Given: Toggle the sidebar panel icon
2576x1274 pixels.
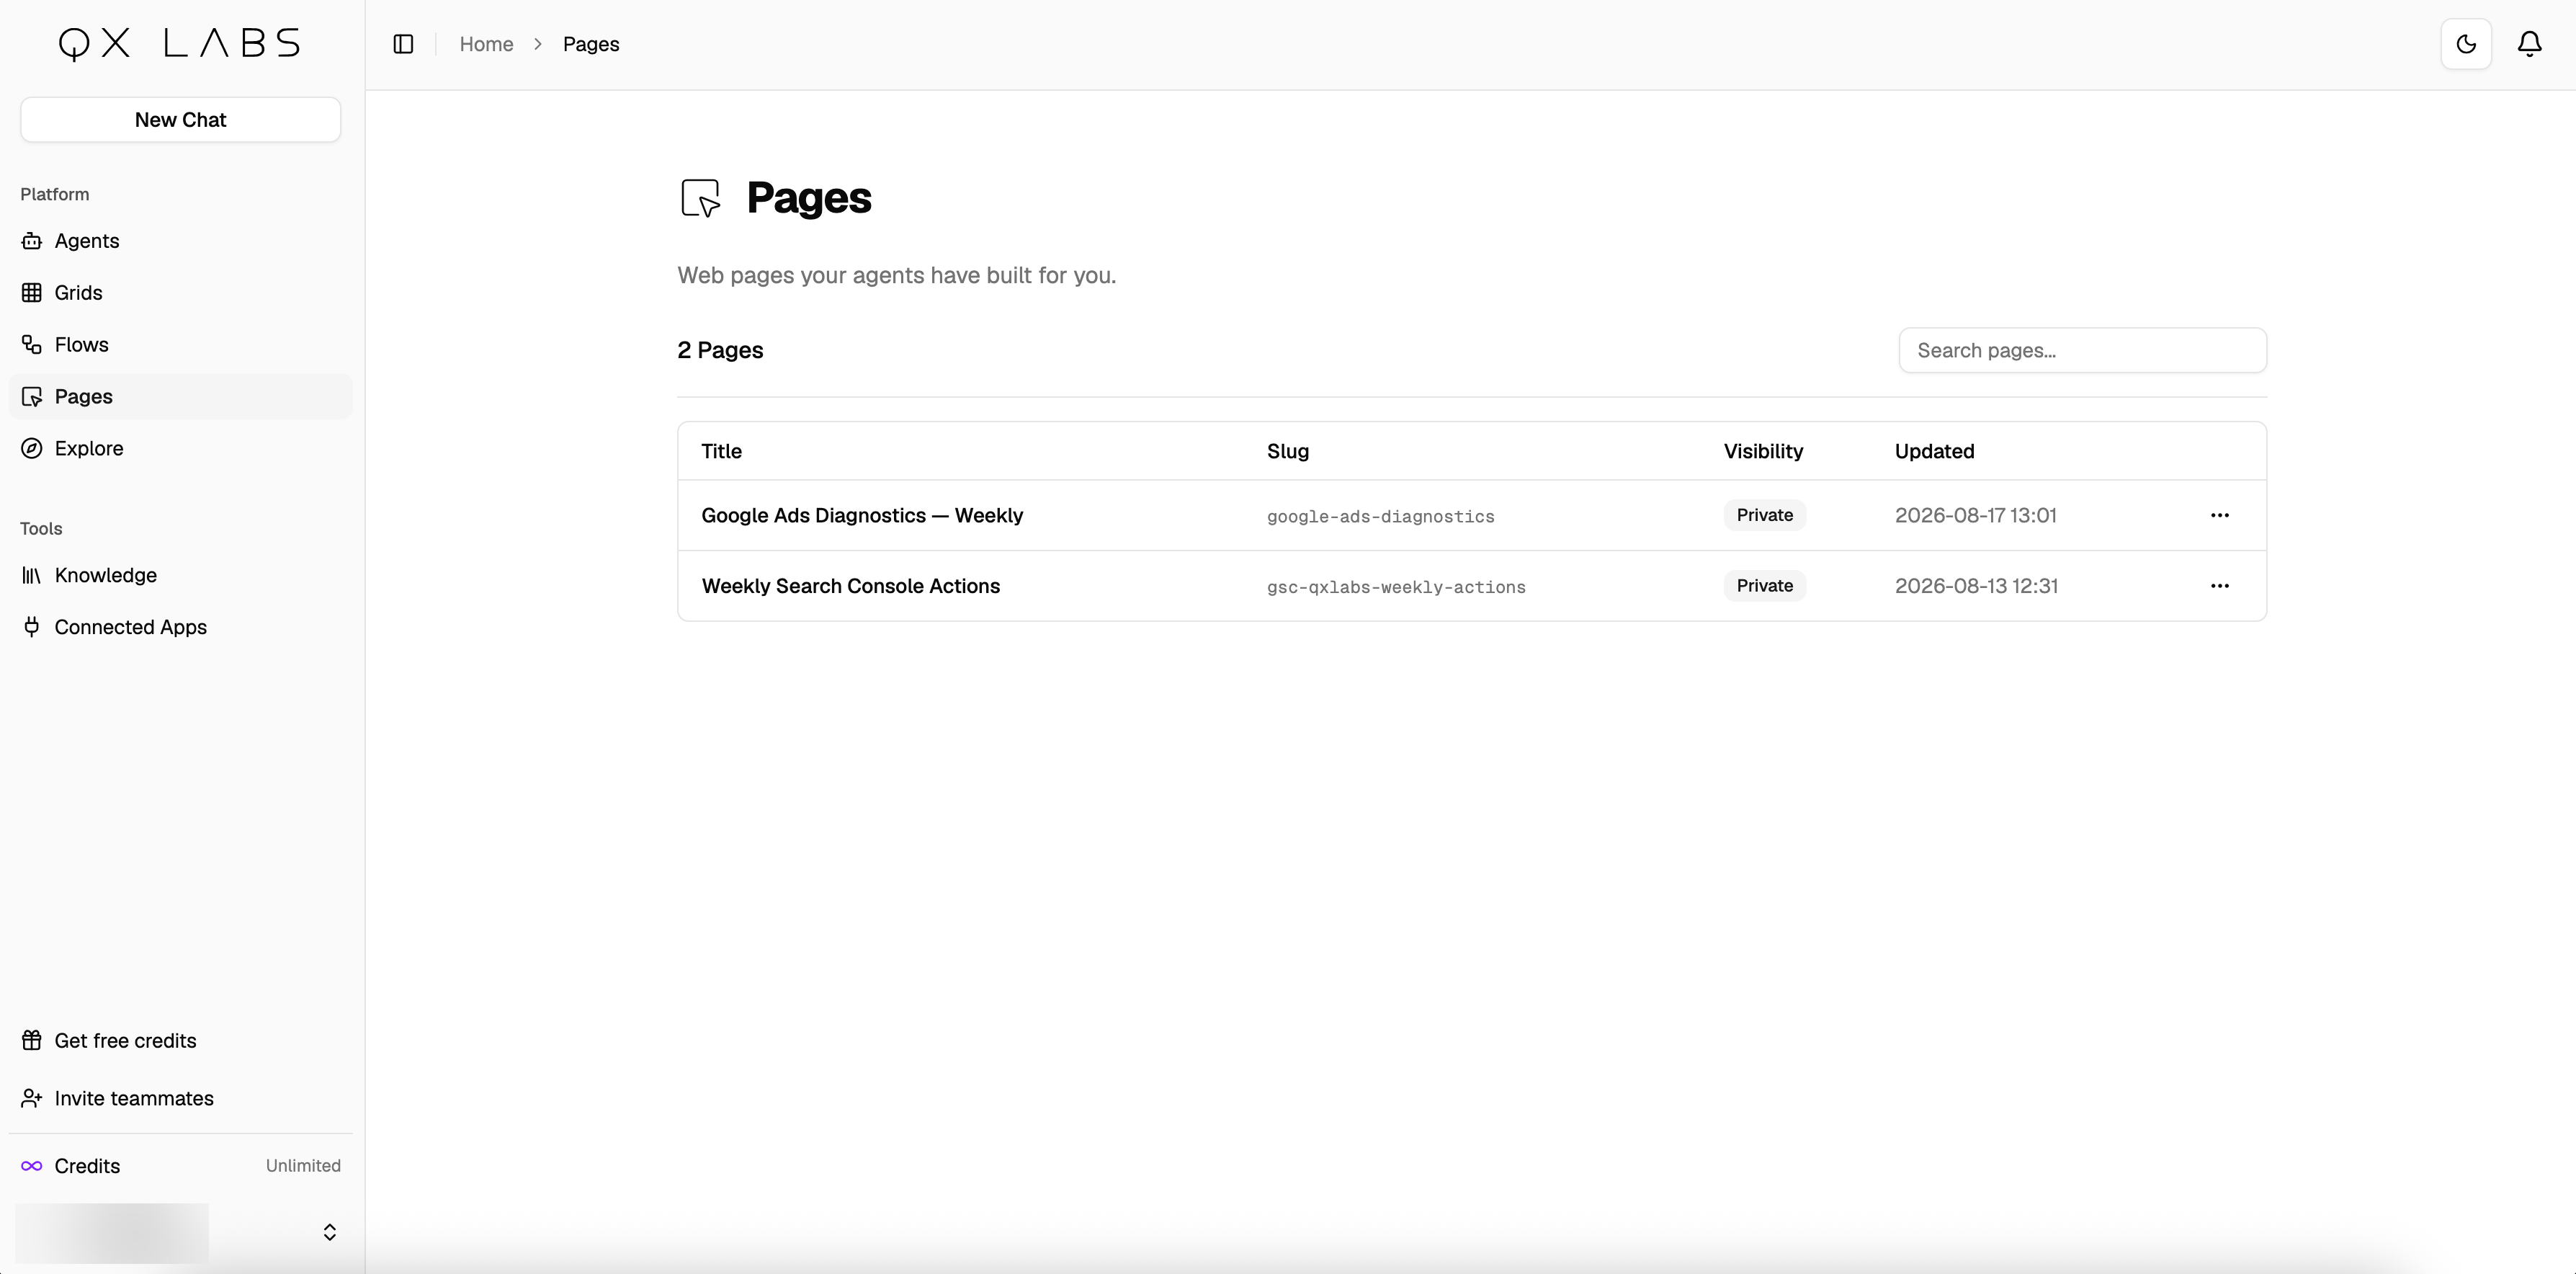Looking at the screenshot, I should [x=403, y=44].
